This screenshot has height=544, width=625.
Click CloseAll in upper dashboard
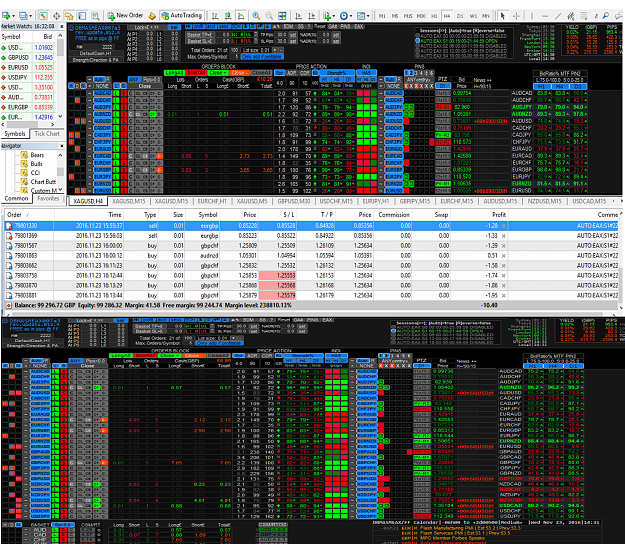(x=261, y=73)
